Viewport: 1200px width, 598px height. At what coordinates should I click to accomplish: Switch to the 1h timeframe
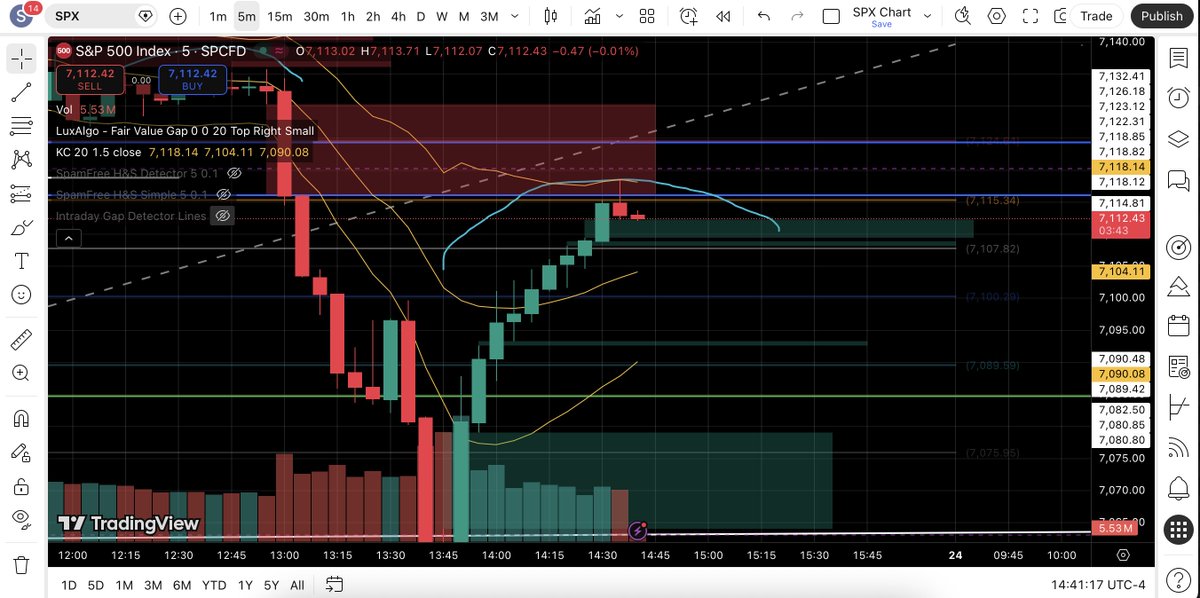347,16
